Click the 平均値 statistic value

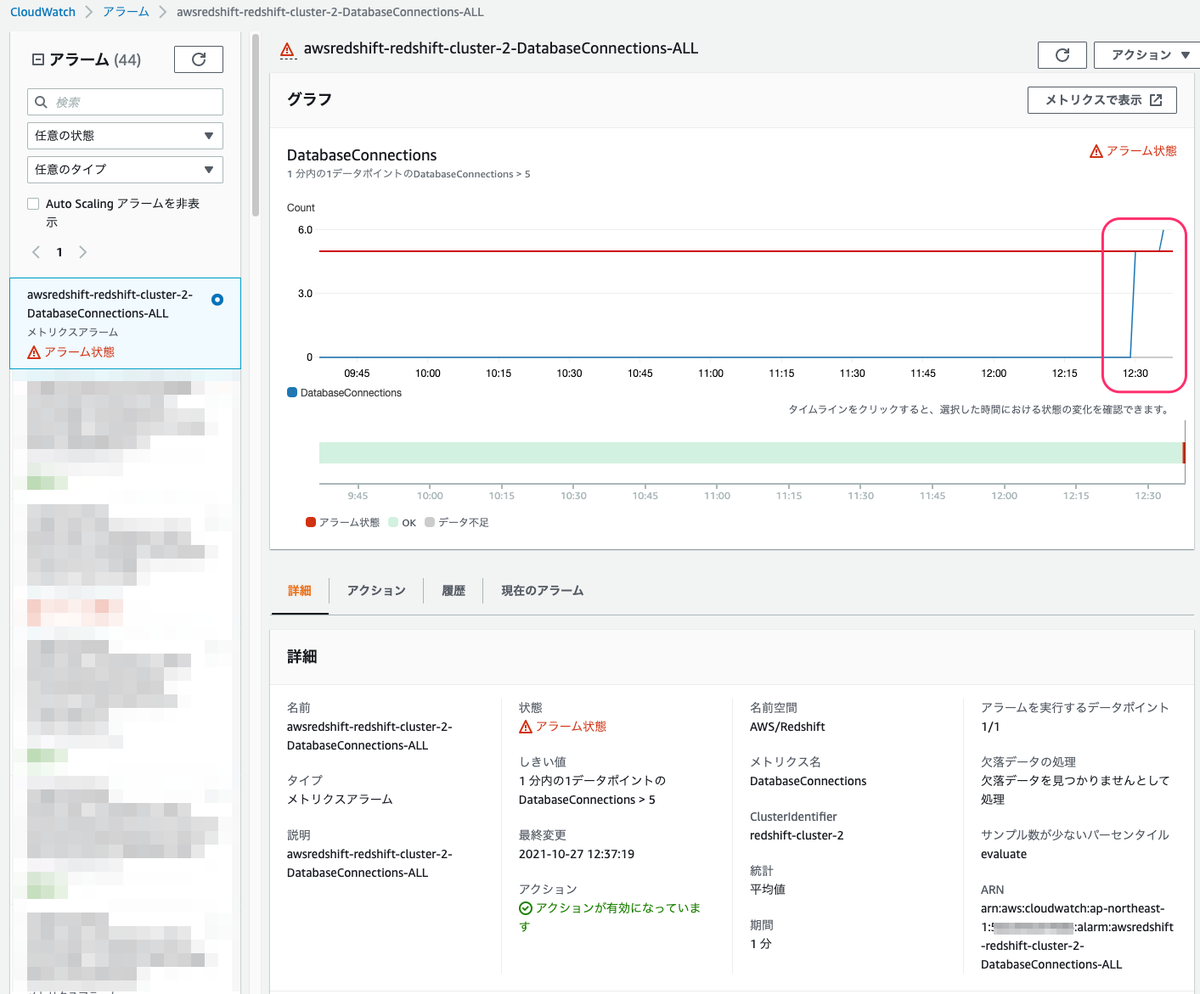[768, 889]
